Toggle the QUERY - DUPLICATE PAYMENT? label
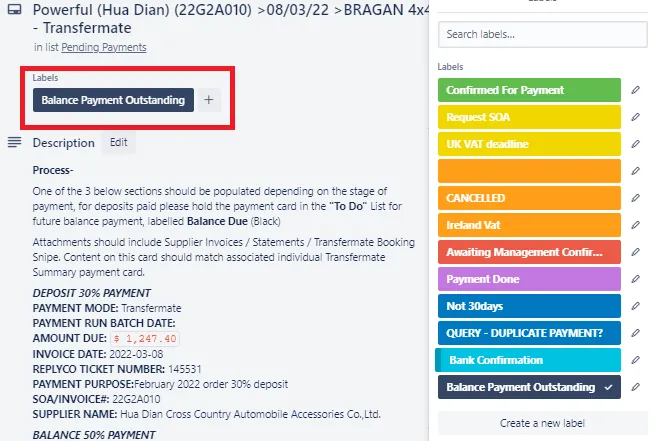Screen dimensions: 657x441 (529, 333)
